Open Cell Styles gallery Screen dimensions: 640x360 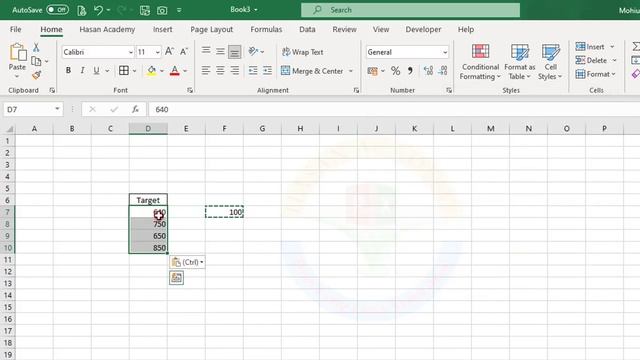click(x=550, y=62)
